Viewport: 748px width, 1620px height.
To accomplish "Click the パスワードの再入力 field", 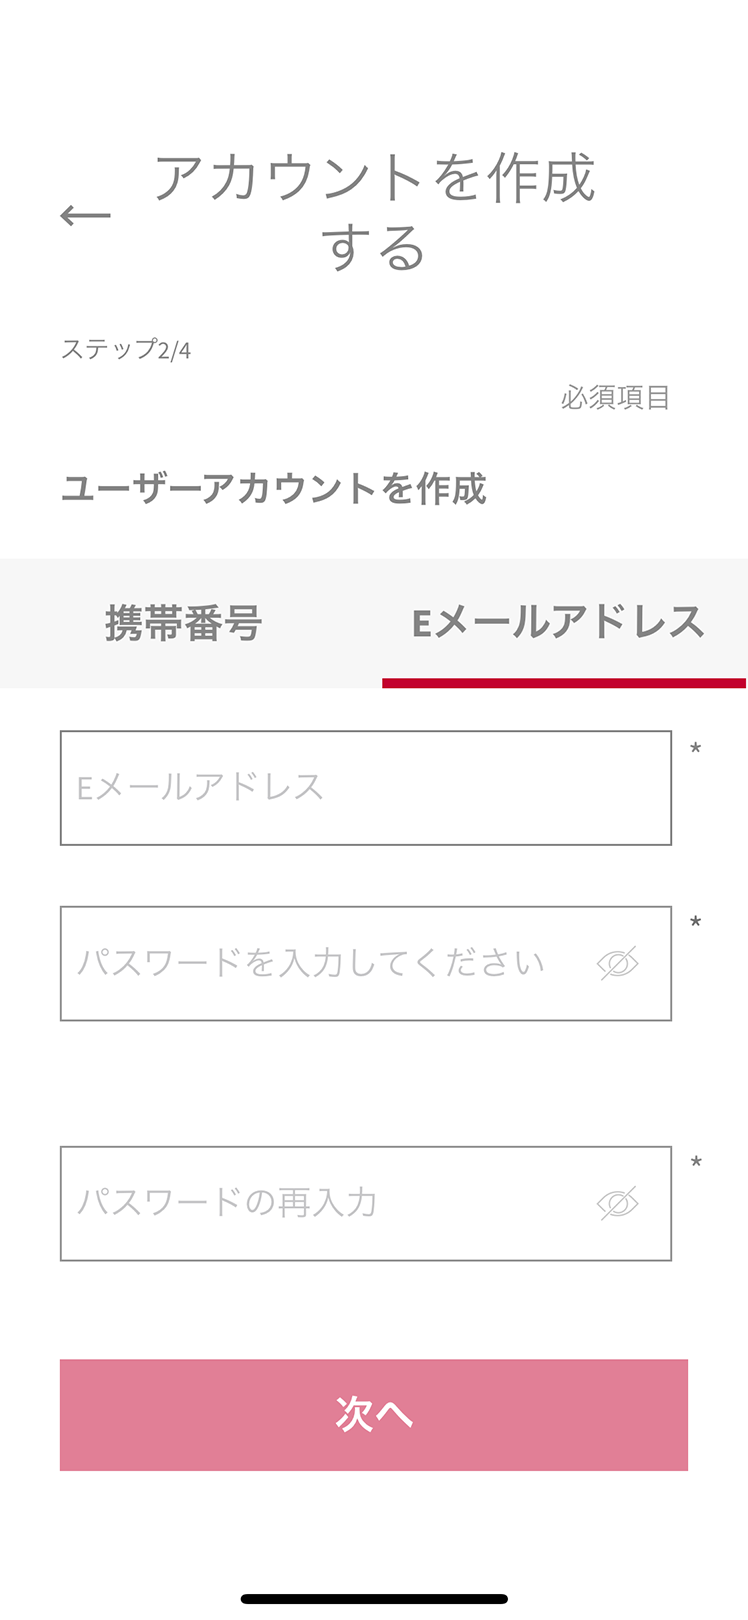I will (320, 1203).
